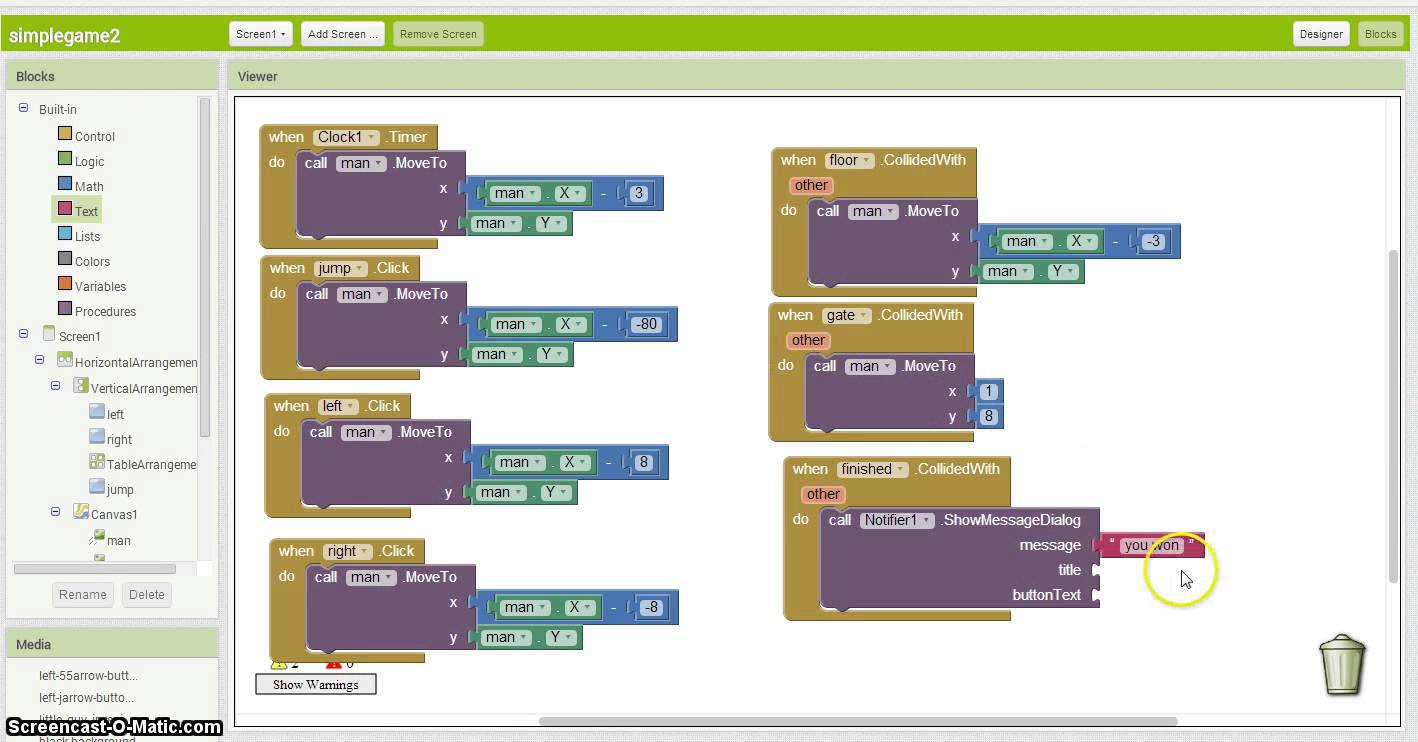Click the trash can to delete blocks
1418x742 pixels.
[1342, 665]
